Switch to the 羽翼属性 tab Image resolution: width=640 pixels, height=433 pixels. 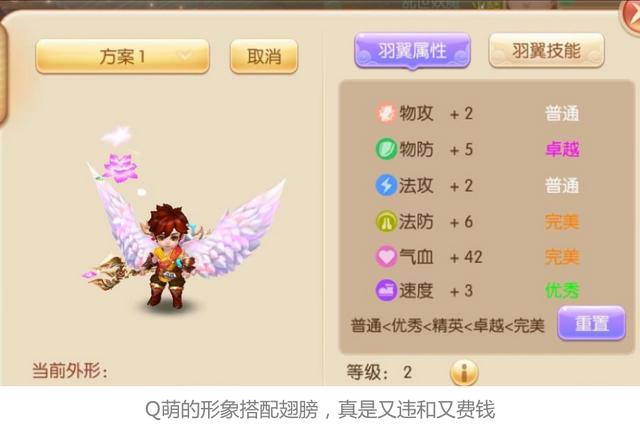[412, 51]
